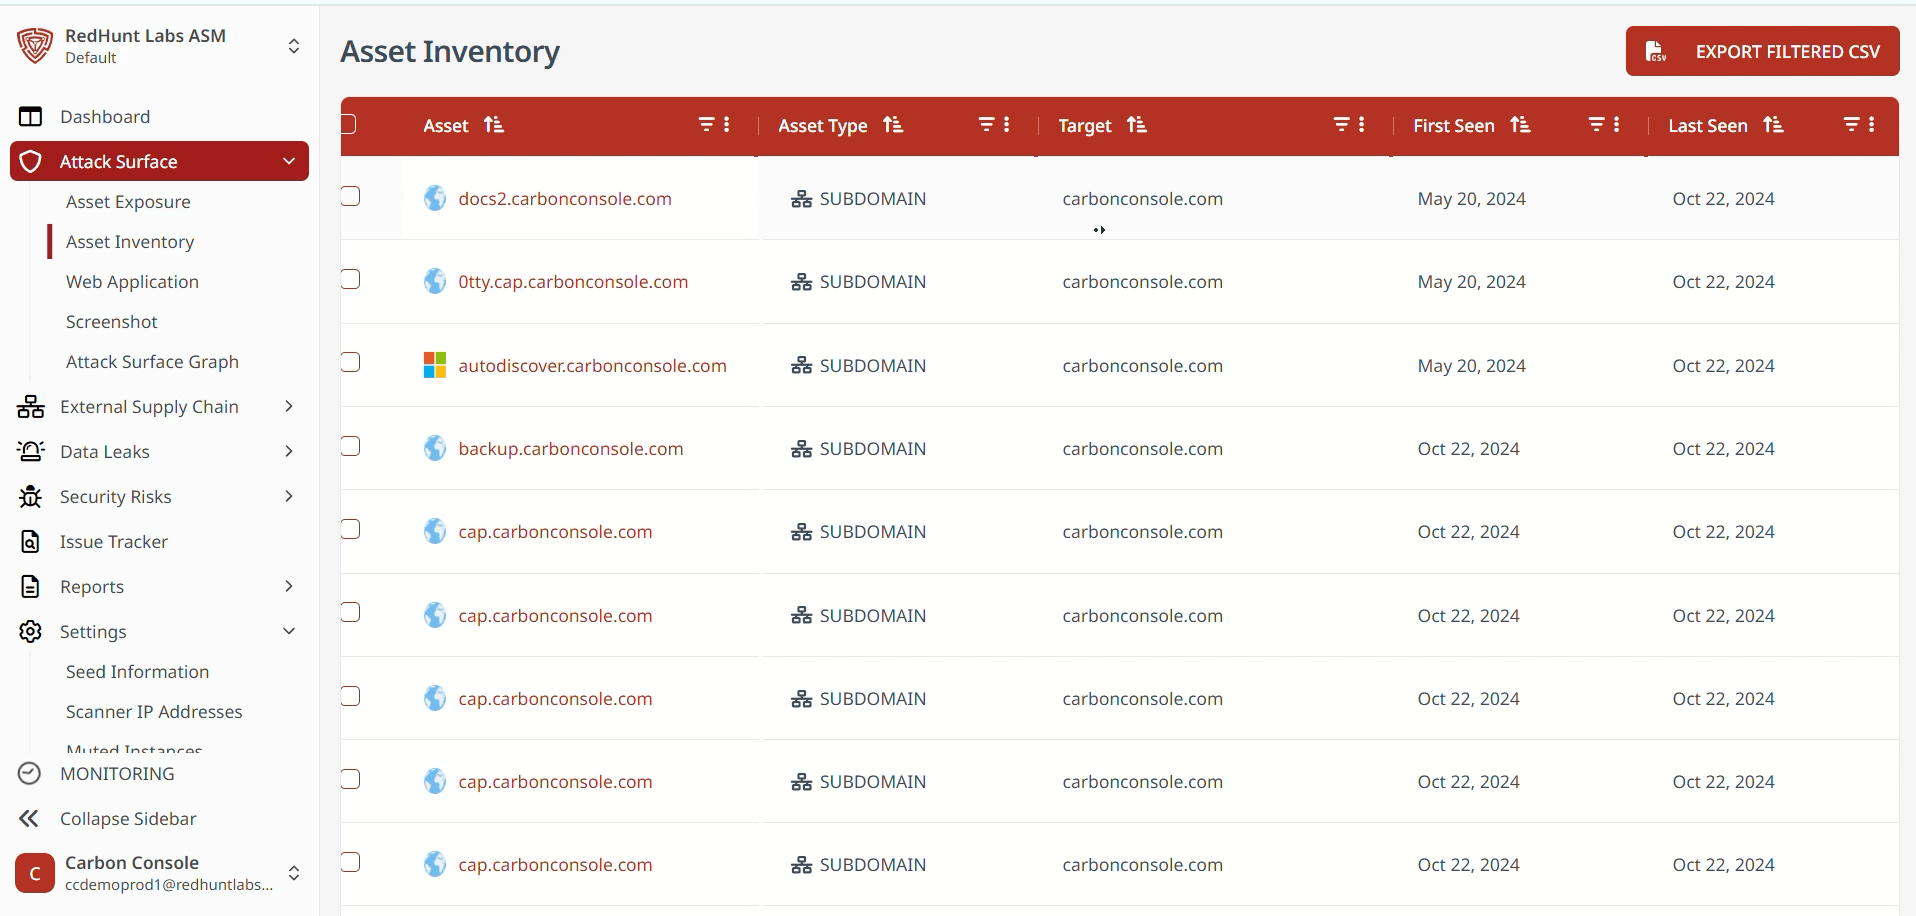
Task: Click the Reports file icon
Action: coord(31,587)
